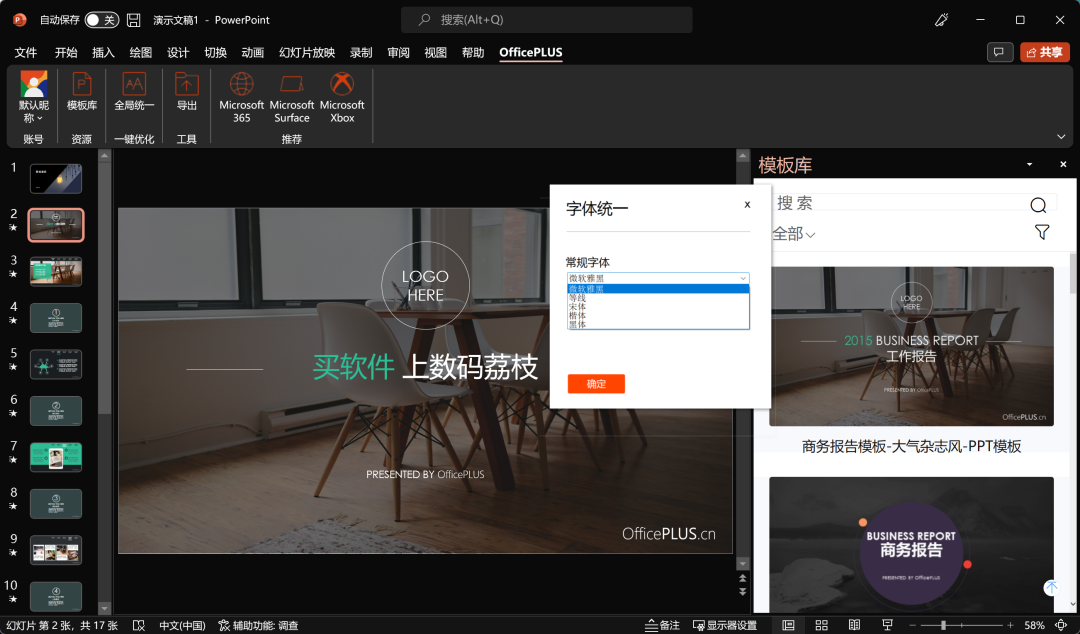Select slide 5 thumbnail
Viewport: 1080px width, 634px height.
coord(56,365)
